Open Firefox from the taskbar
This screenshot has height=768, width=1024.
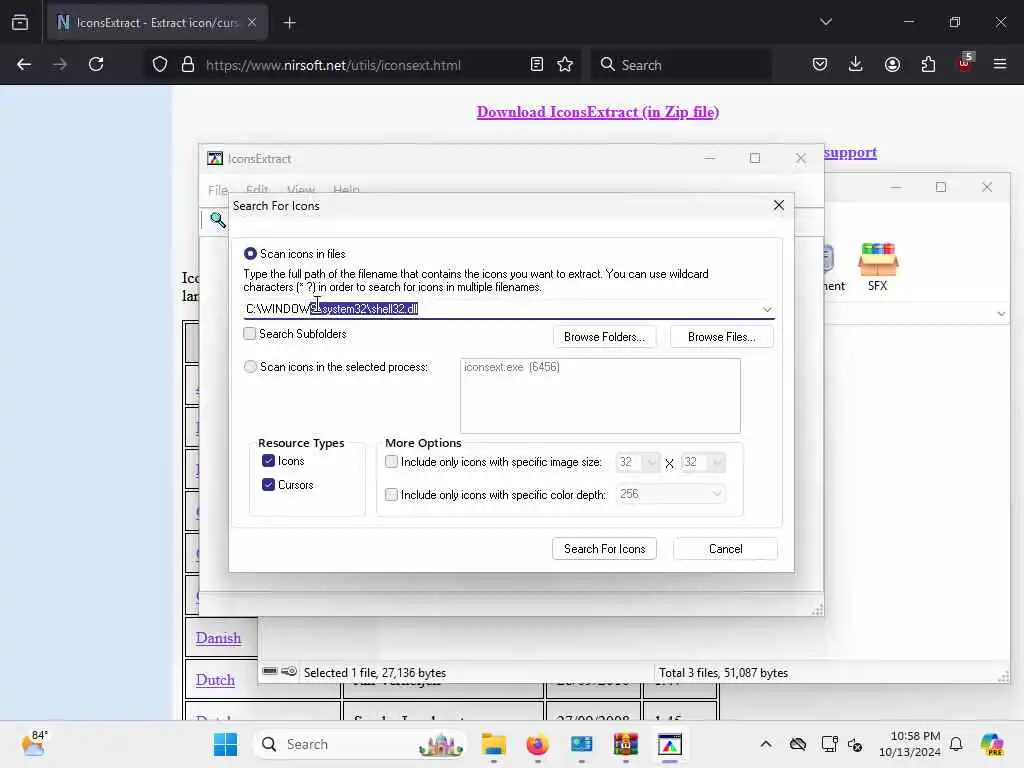[x=537, y=744]
